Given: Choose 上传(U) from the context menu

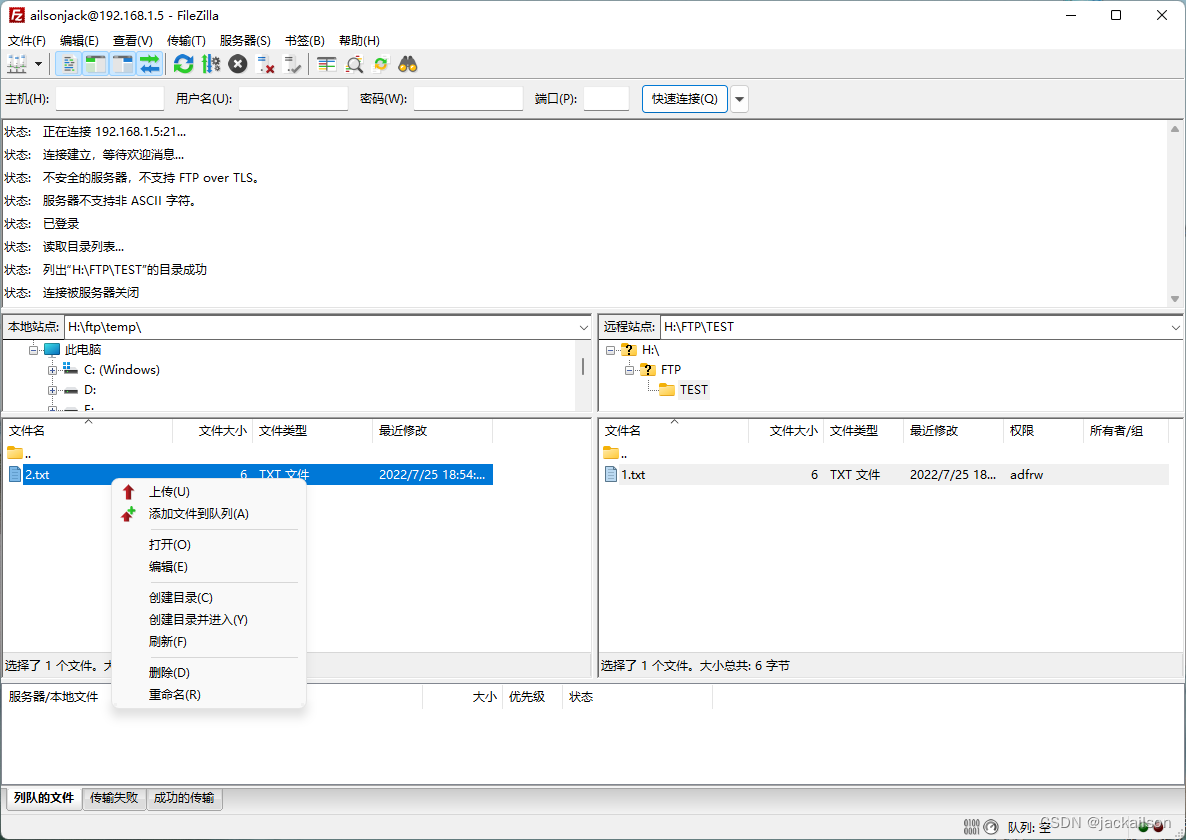Looking at the screenshot, I should point(209,492).
